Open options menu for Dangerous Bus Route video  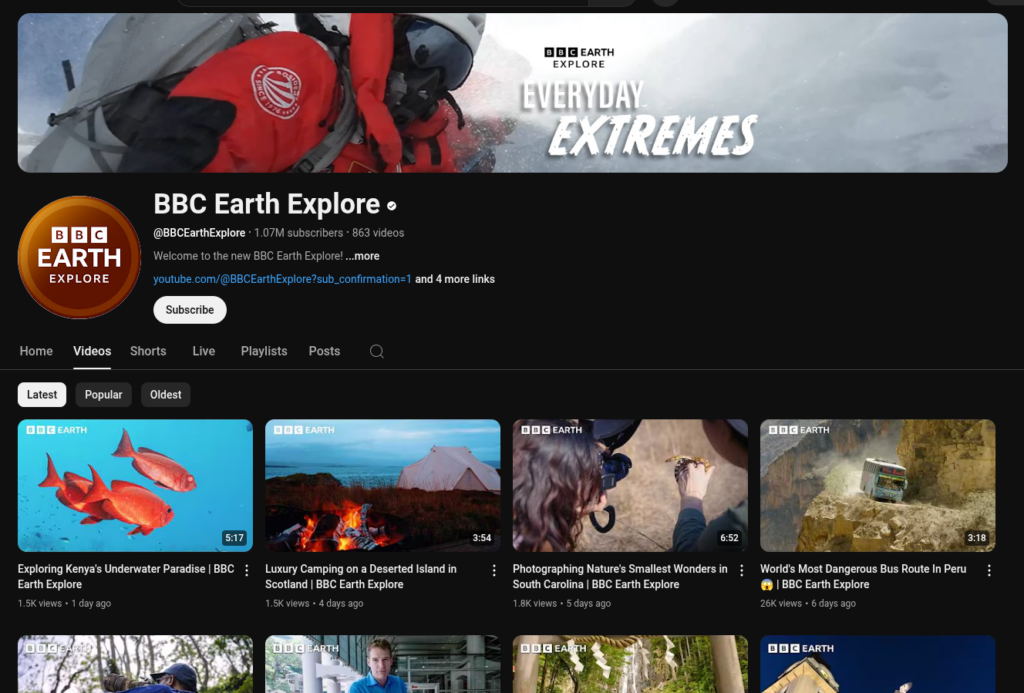(x=989, y=570)
